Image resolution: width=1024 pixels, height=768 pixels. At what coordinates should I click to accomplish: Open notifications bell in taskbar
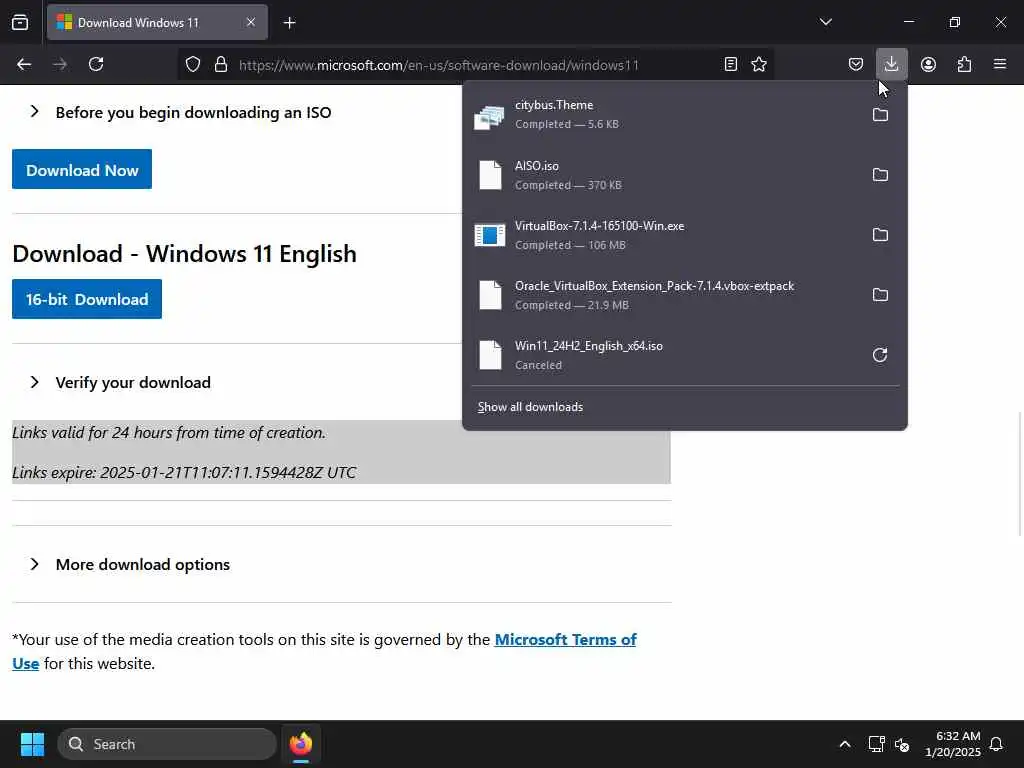pos(996,744)
